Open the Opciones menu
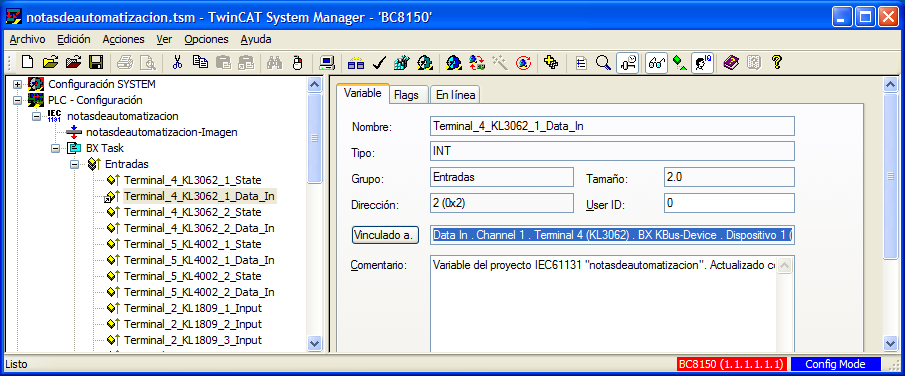This screenshot has height=376, width=905. (x=206, y=39)
